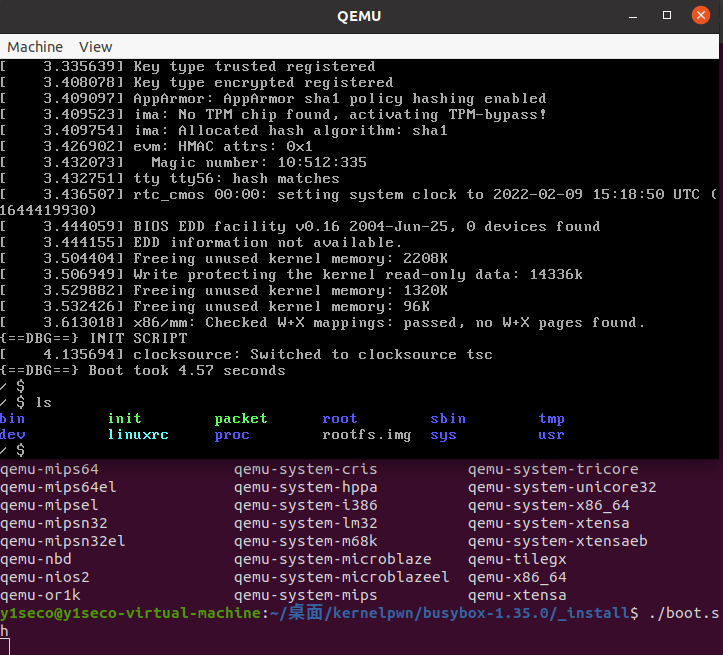
Task: Click 'packet' in ls output
Action: (241, 419)
